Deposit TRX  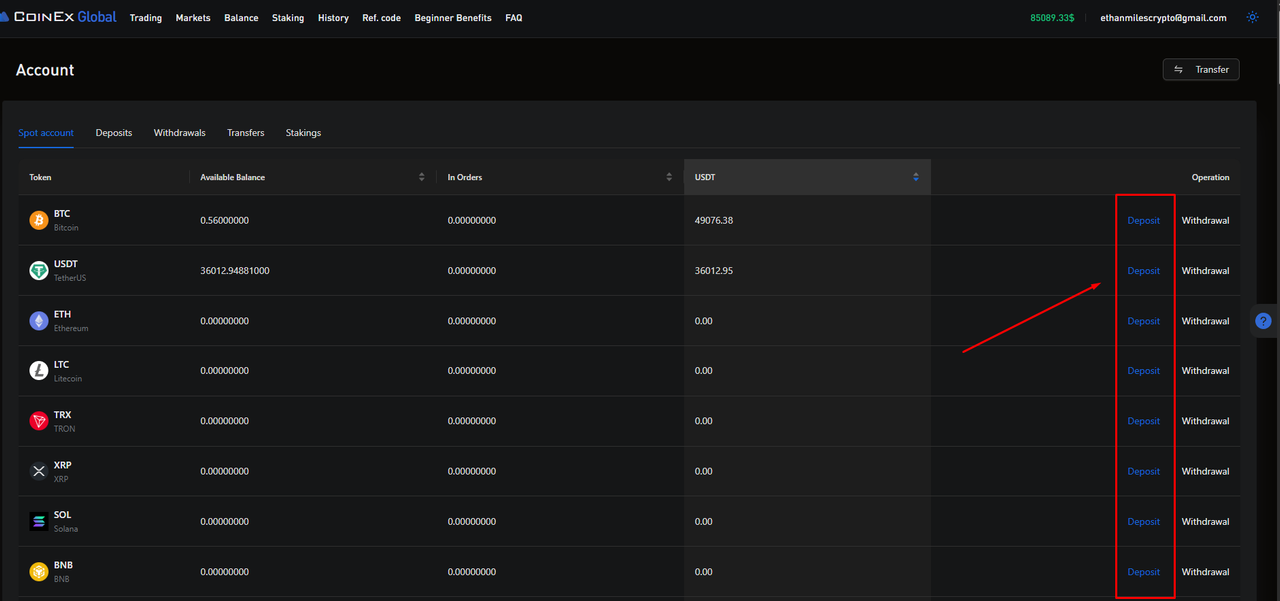(x=1144, y=421)
